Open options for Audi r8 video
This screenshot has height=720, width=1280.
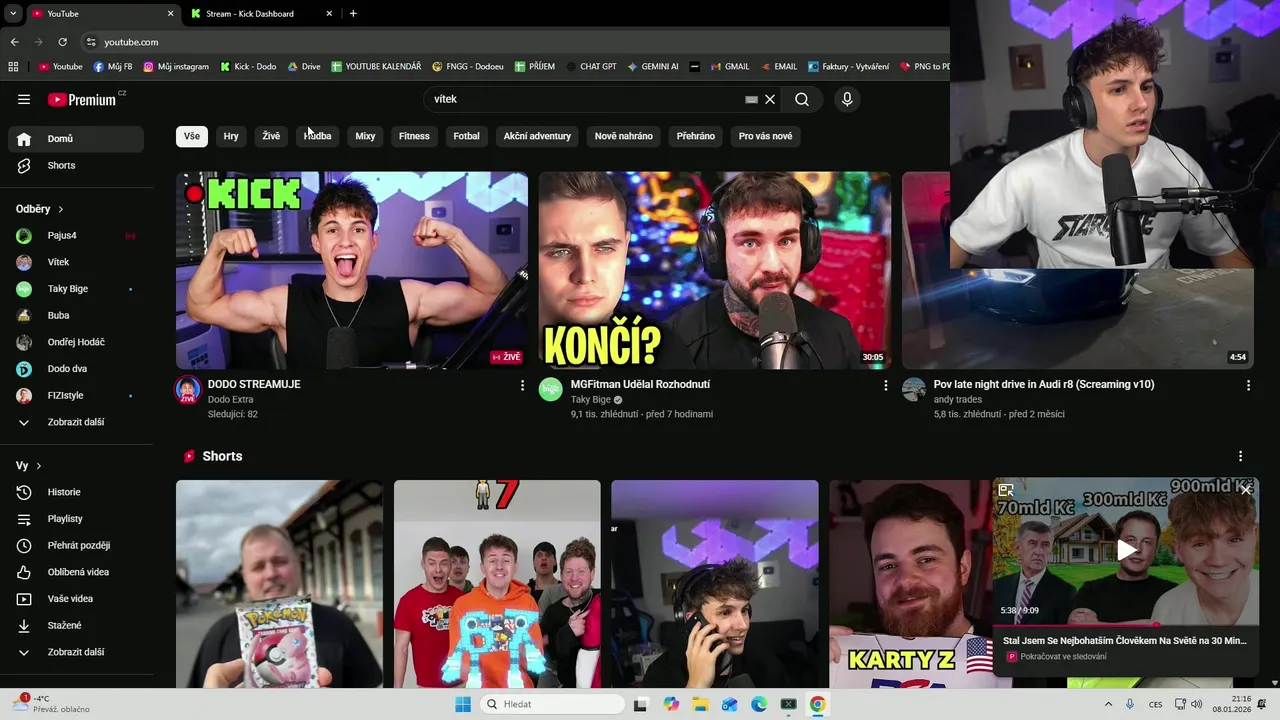point(1248,385)
